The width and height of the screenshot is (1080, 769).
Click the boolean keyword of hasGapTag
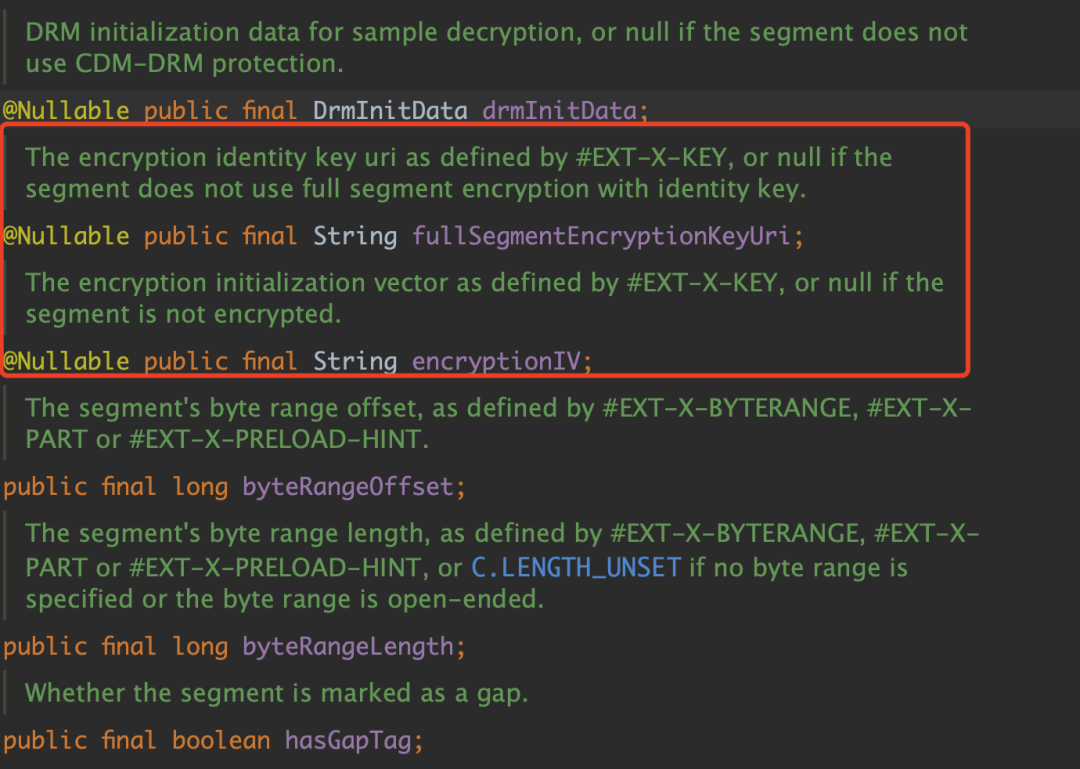click(220, 741)
